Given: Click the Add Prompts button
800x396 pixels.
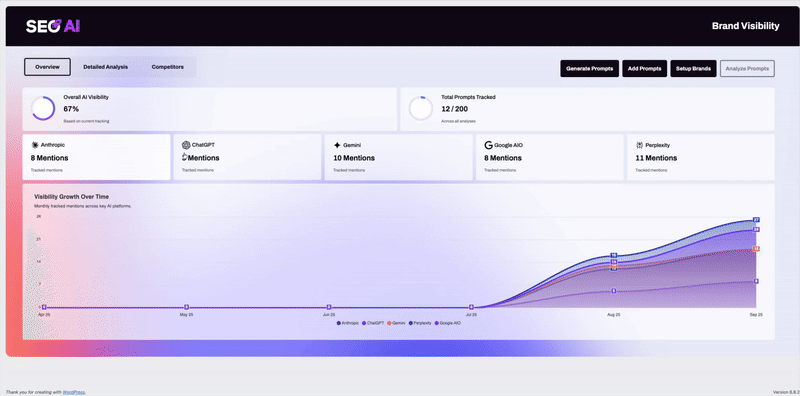Looking at the screenshot, I should [644, 68].
